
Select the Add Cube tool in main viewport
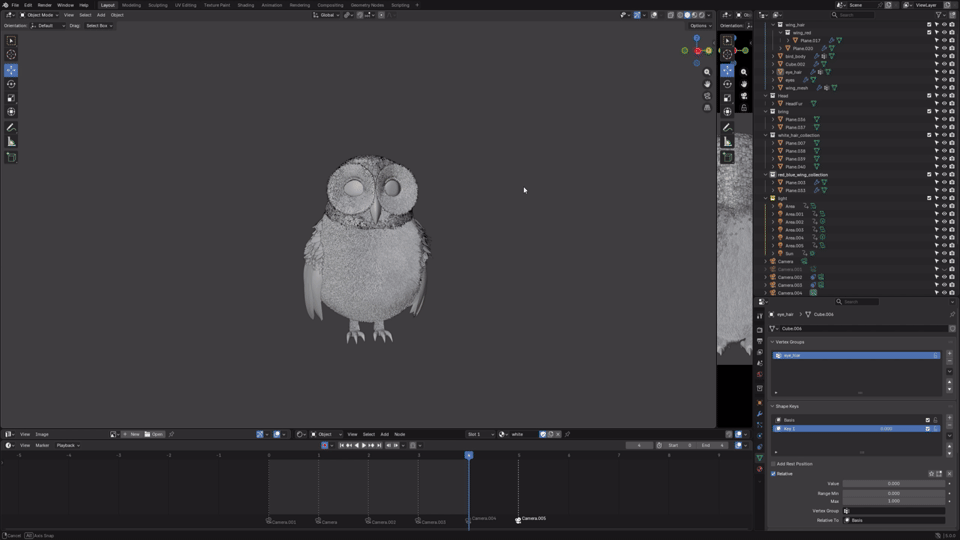click(11, 157)
